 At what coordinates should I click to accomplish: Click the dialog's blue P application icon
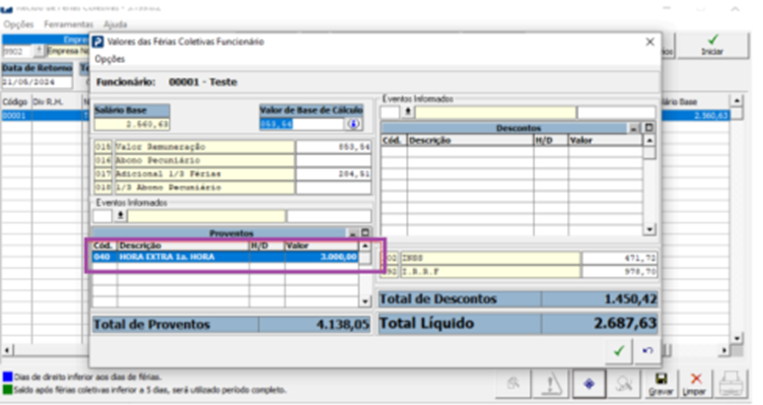pos(98,42)
